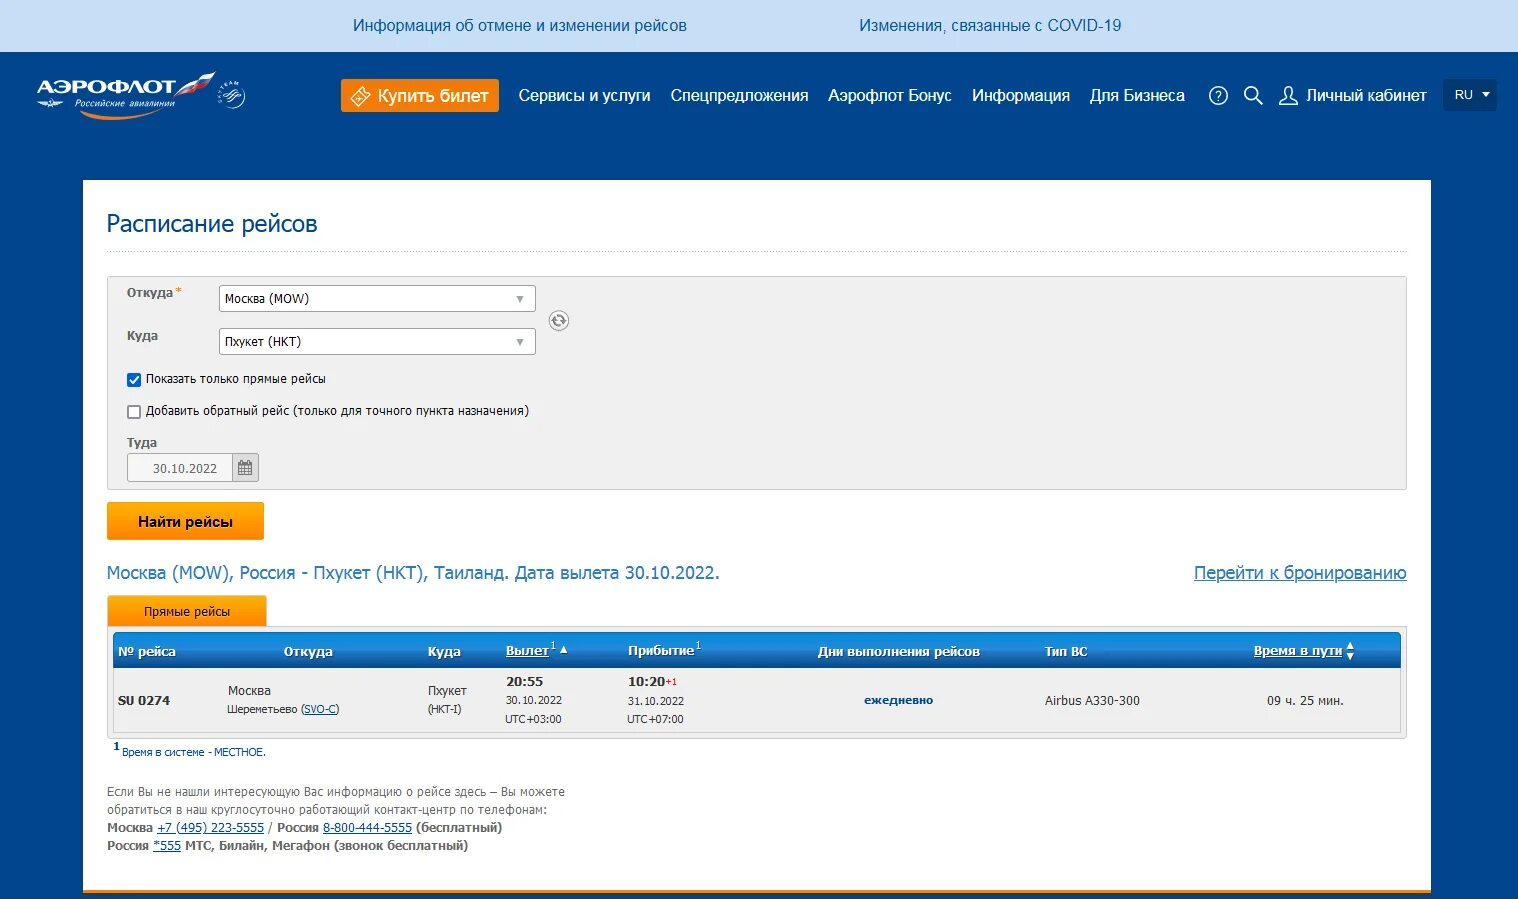Click the № рейса column header
The height and width of the screenshot is (899, 1518).
pos(147,652)
